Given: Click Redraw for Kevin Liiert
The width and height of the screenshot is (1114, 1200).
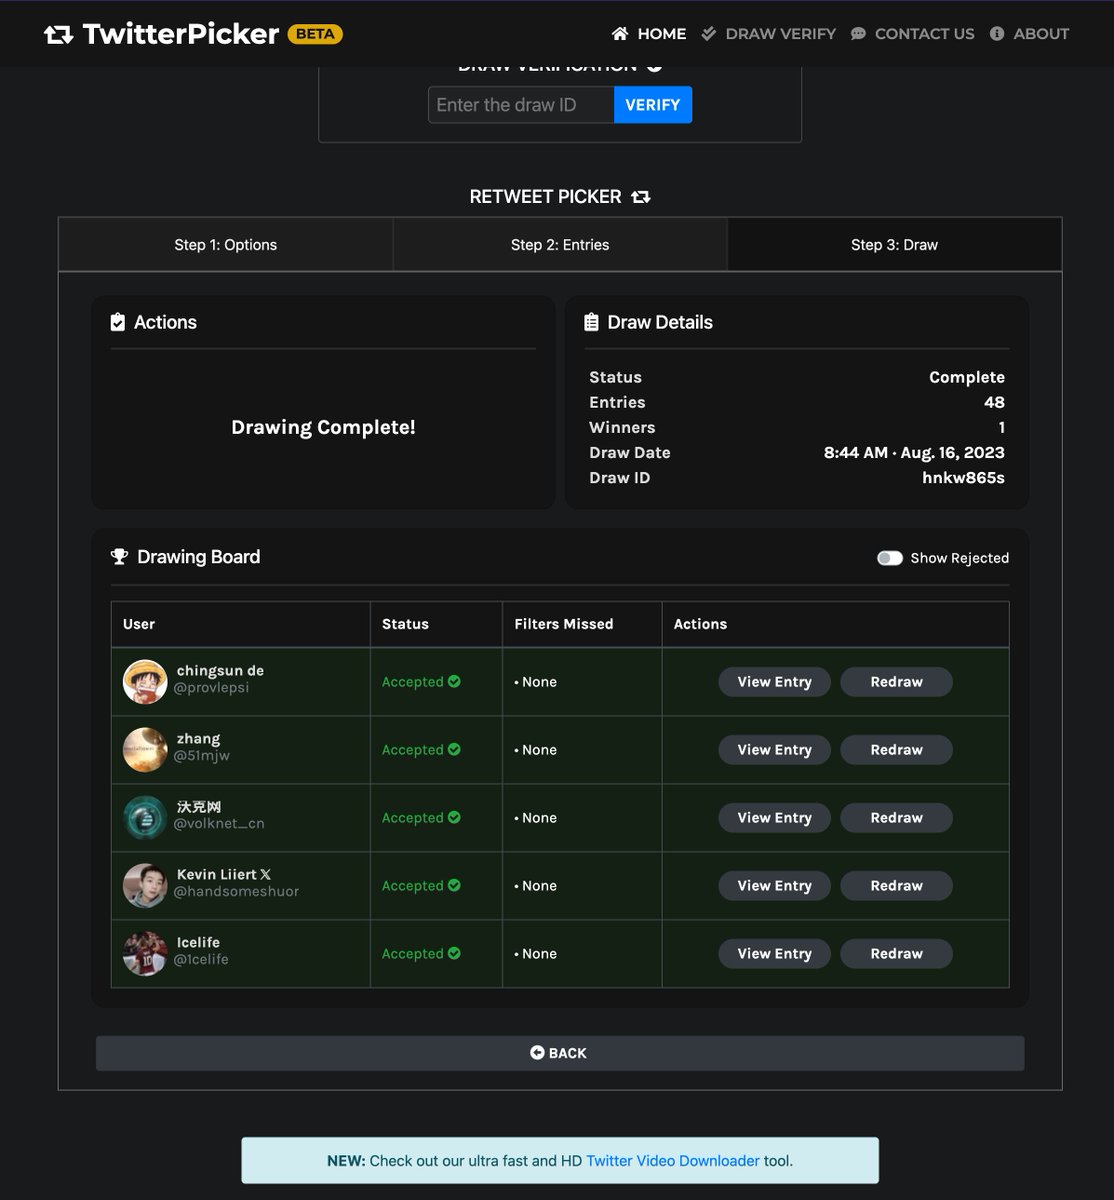Looking at the screenshot, I should click(x=896, y=886).
